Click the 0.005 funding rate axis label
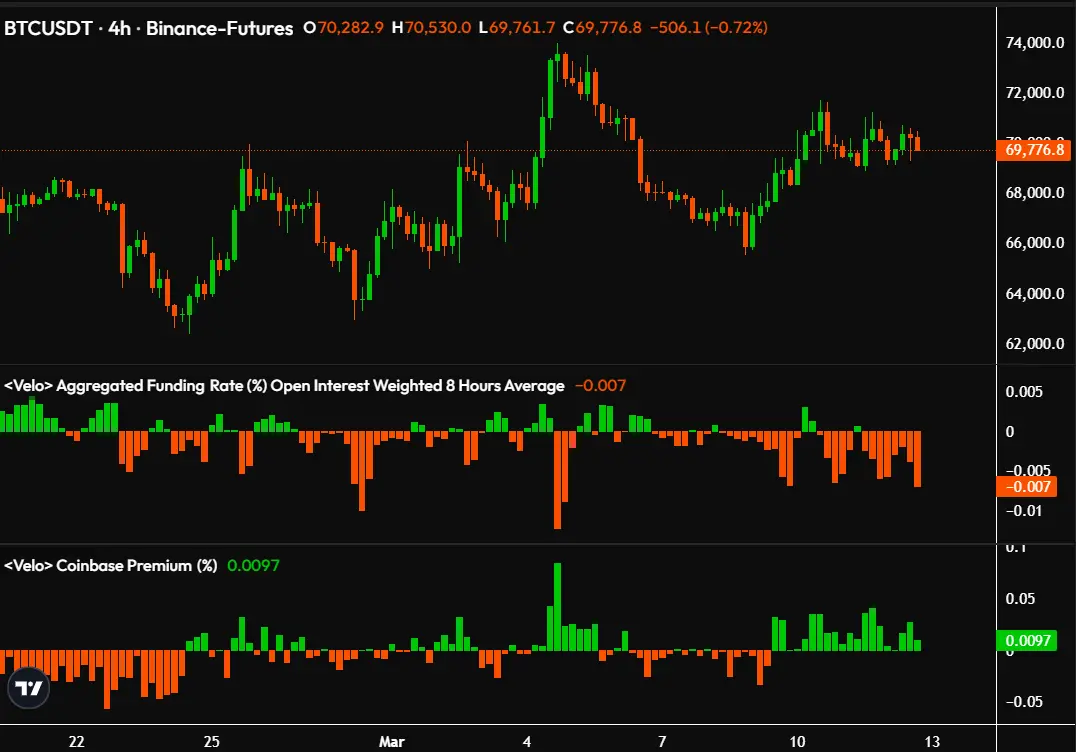1076x752 pixels. point(1024,392)
